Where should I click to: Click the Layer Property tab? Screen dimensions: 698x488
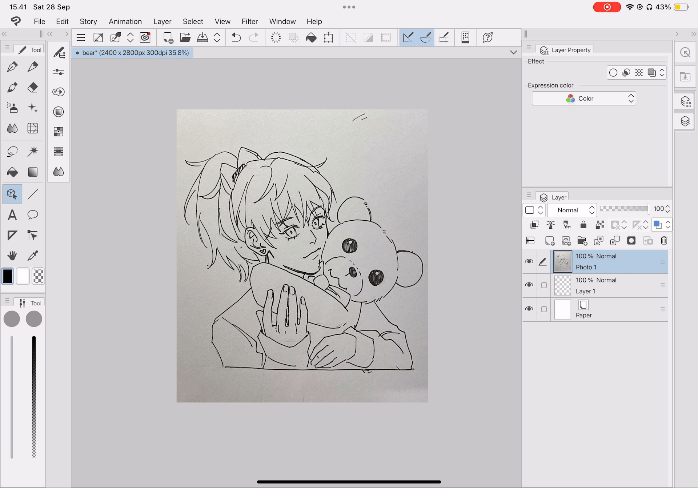point(565,50)
